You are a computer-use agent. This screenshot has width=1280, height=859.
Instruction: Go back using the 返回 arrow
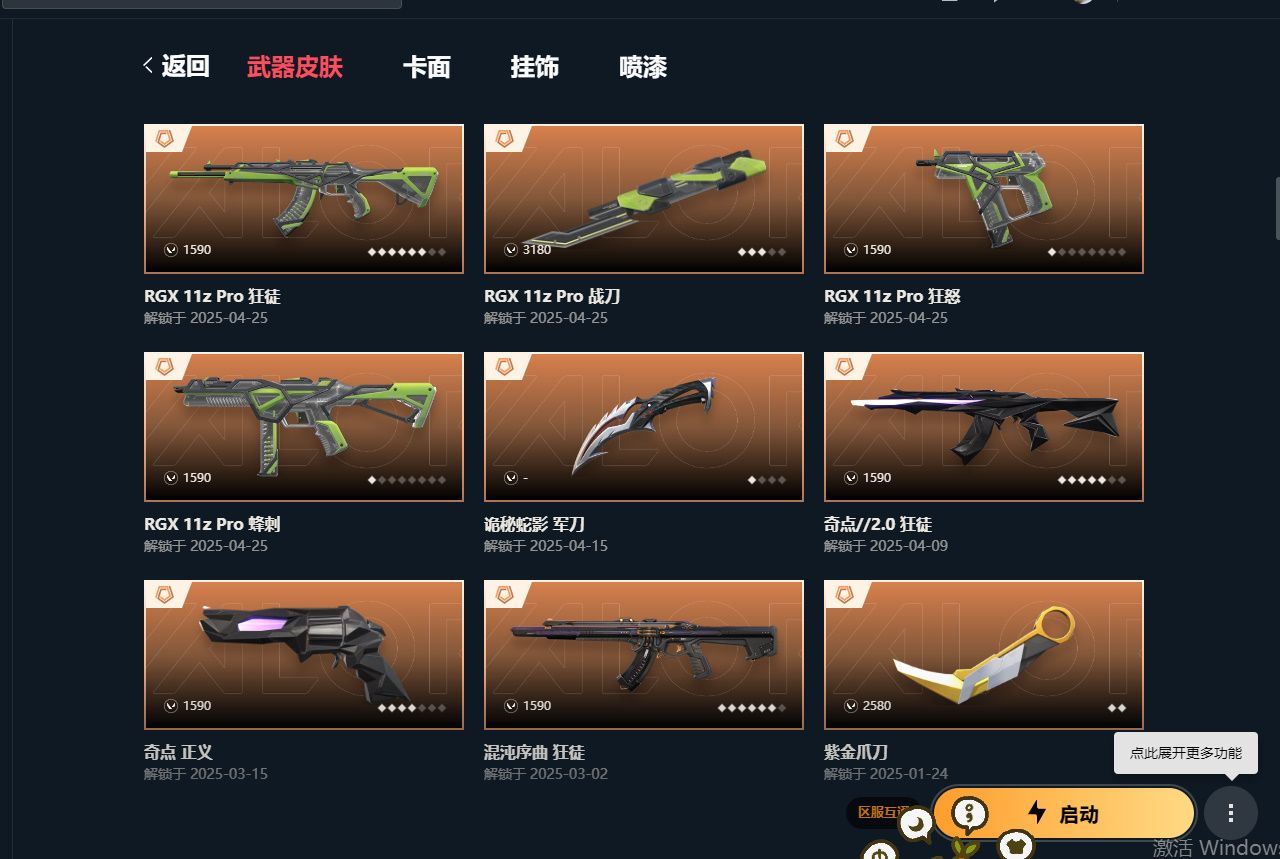tap(176, 67)
